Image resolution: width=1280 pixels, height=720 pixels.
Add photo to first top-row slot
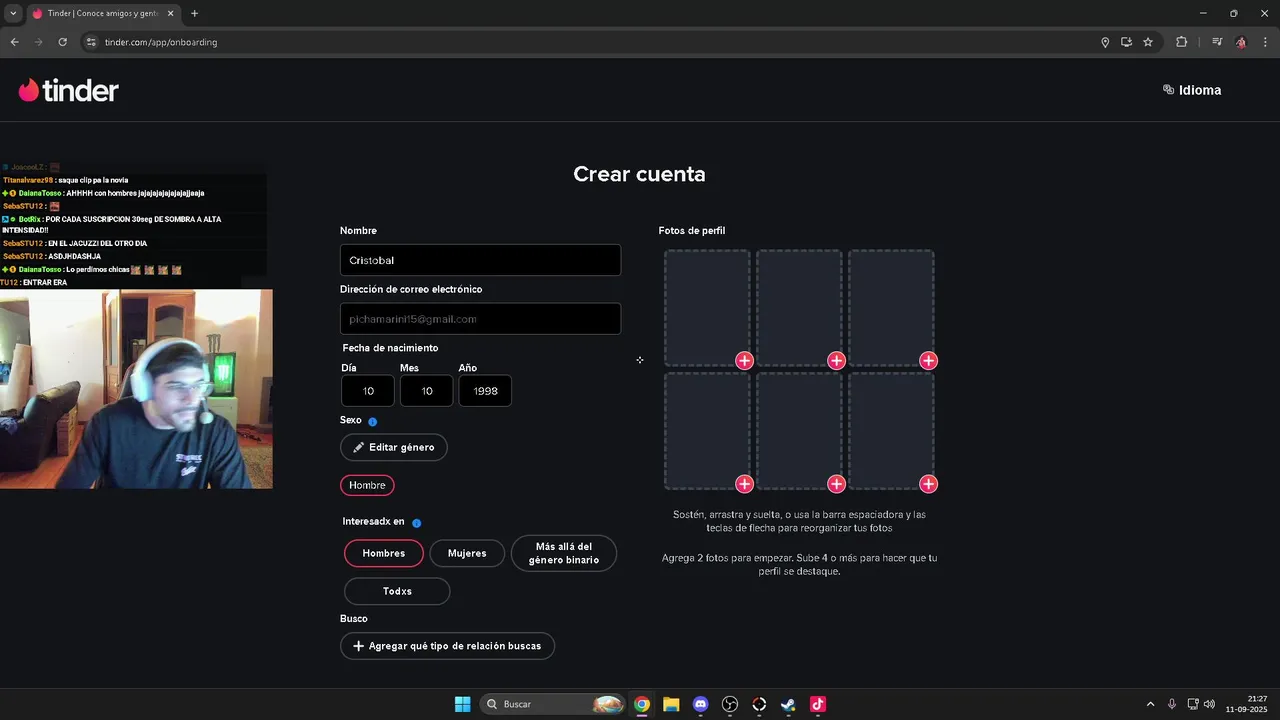point(744,361)
